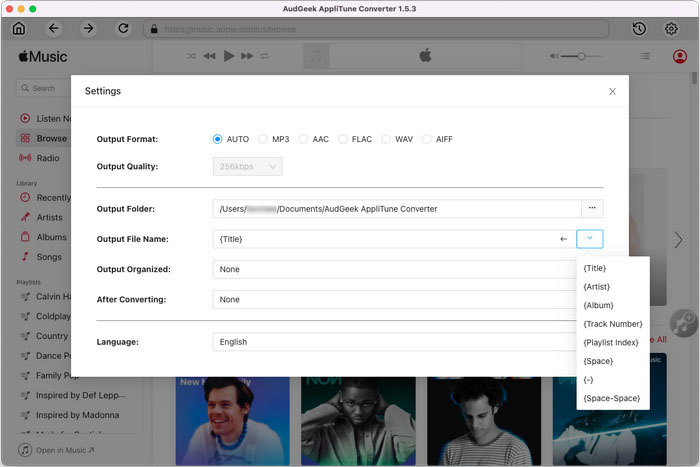700x467 pixels.
Task: Open conversion history clock icon
Action: point(639,29)
